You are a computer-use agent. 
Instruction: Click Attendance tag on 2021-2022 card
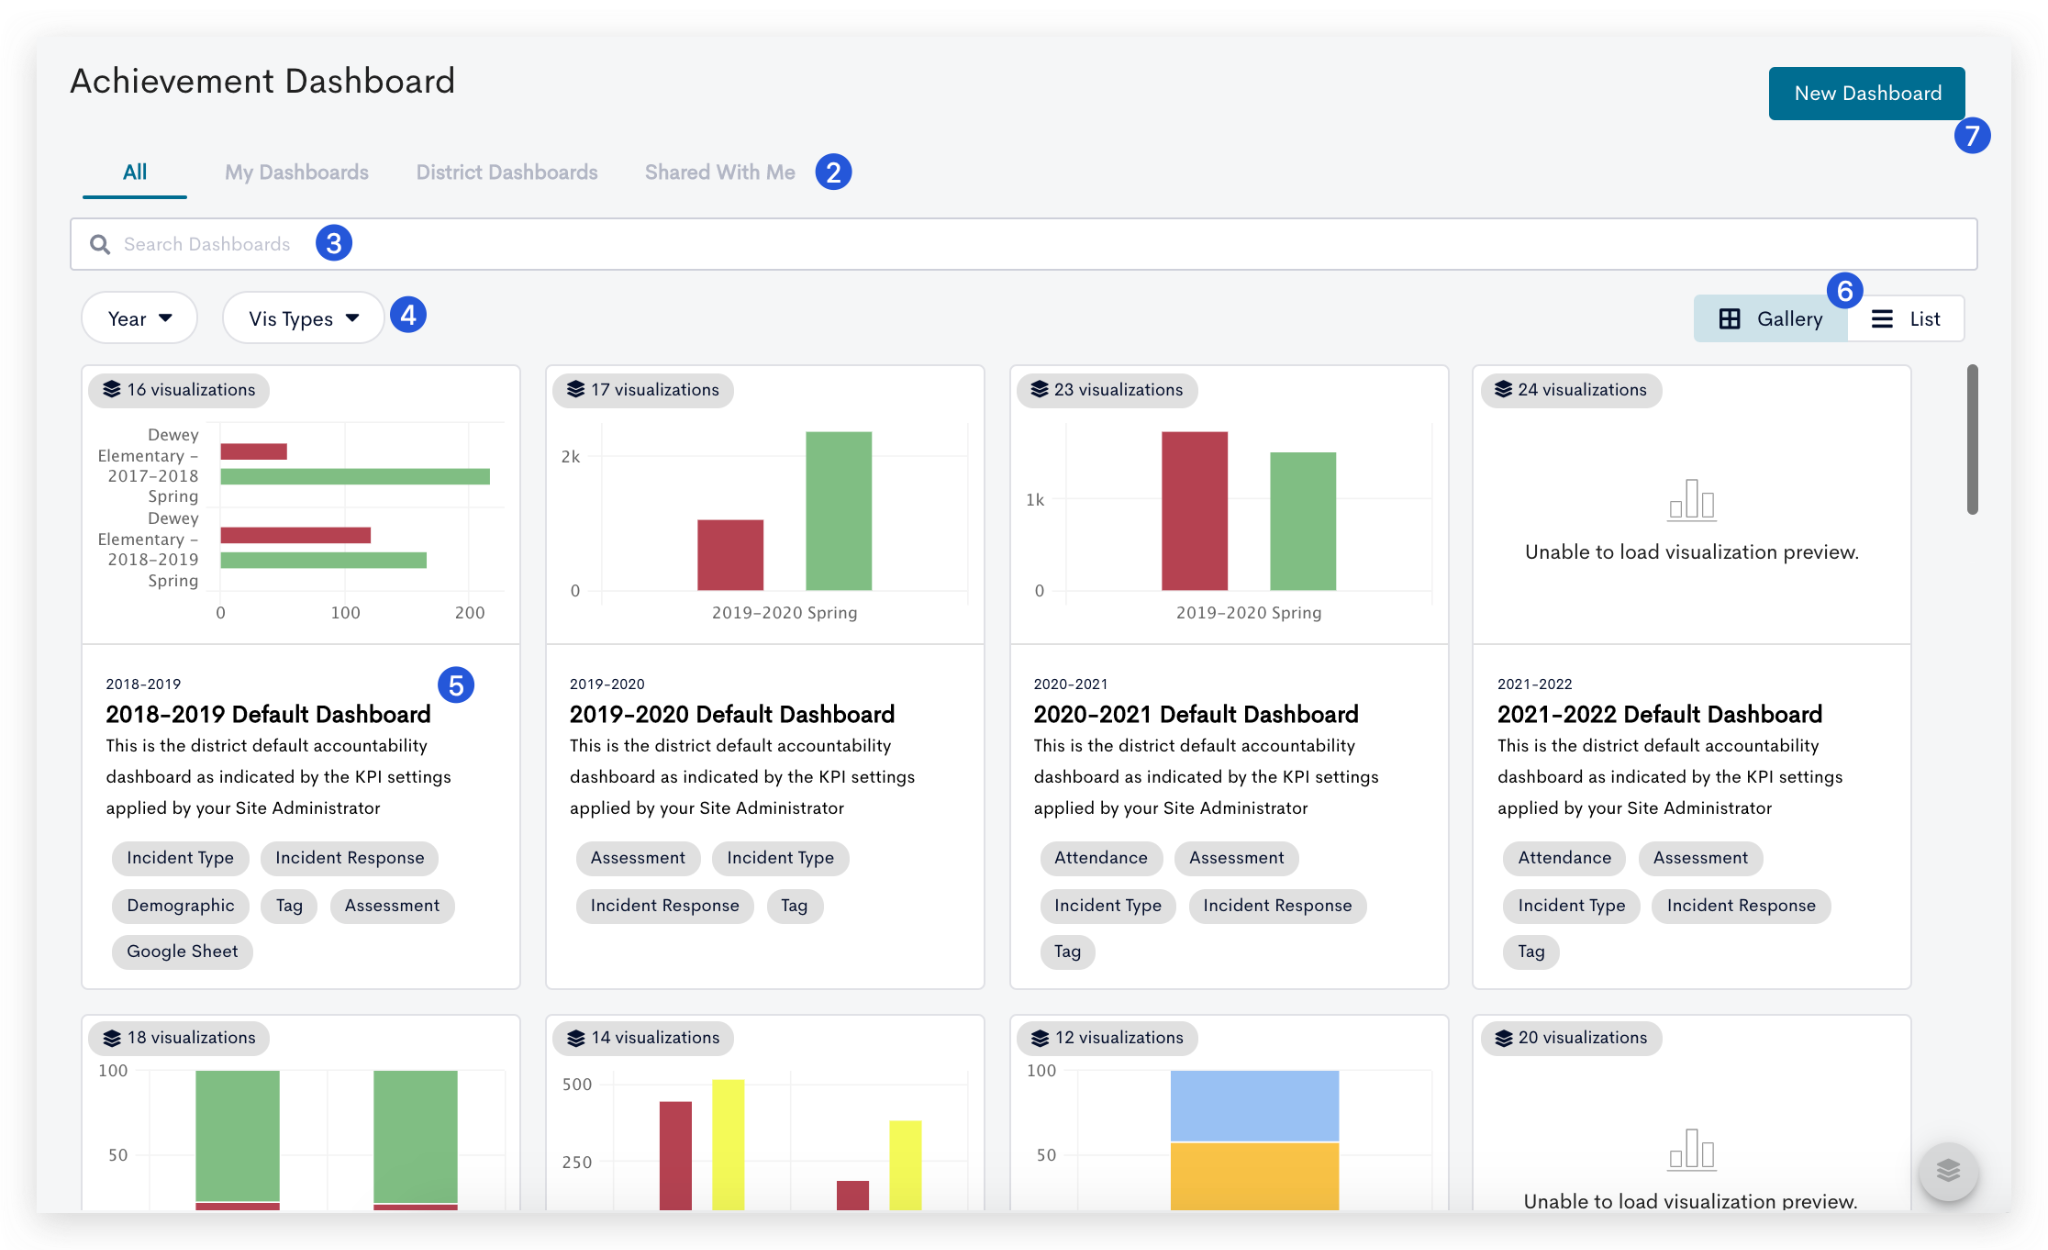point(1565,858)
